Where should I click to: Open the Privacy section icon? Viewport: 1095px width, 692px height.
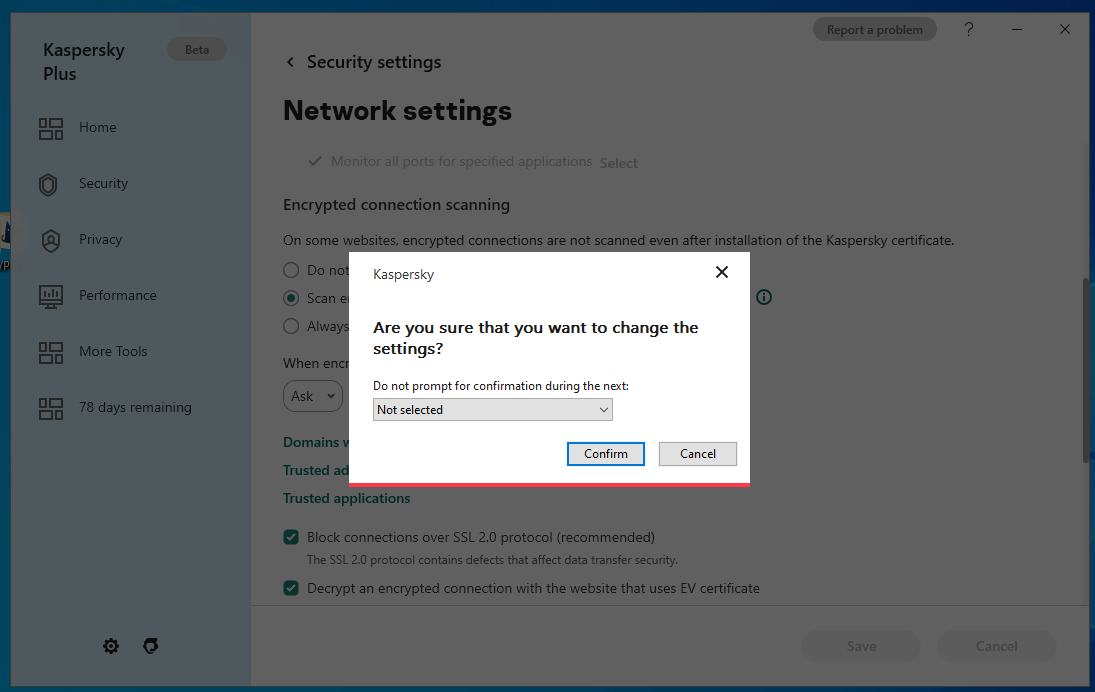point(50,240)
